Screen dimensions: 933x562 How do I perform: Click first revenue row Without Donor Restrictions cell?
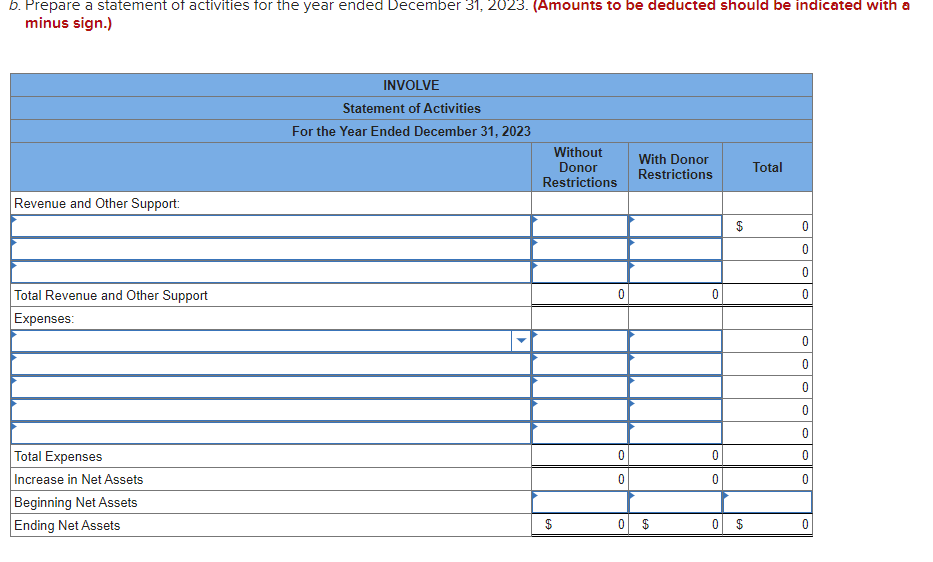580,226
